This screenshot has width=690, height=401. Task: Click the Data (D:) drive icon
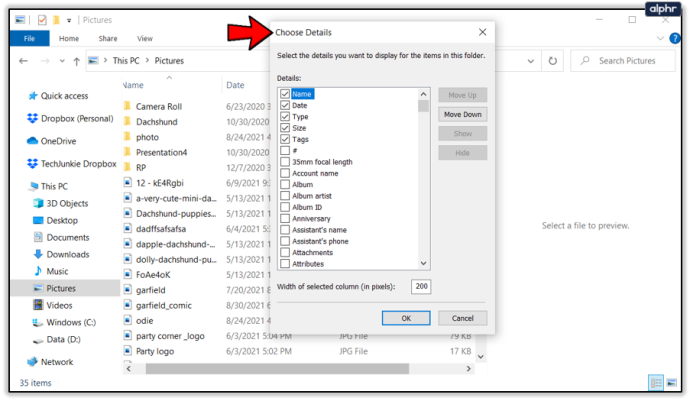pos(38,340)
